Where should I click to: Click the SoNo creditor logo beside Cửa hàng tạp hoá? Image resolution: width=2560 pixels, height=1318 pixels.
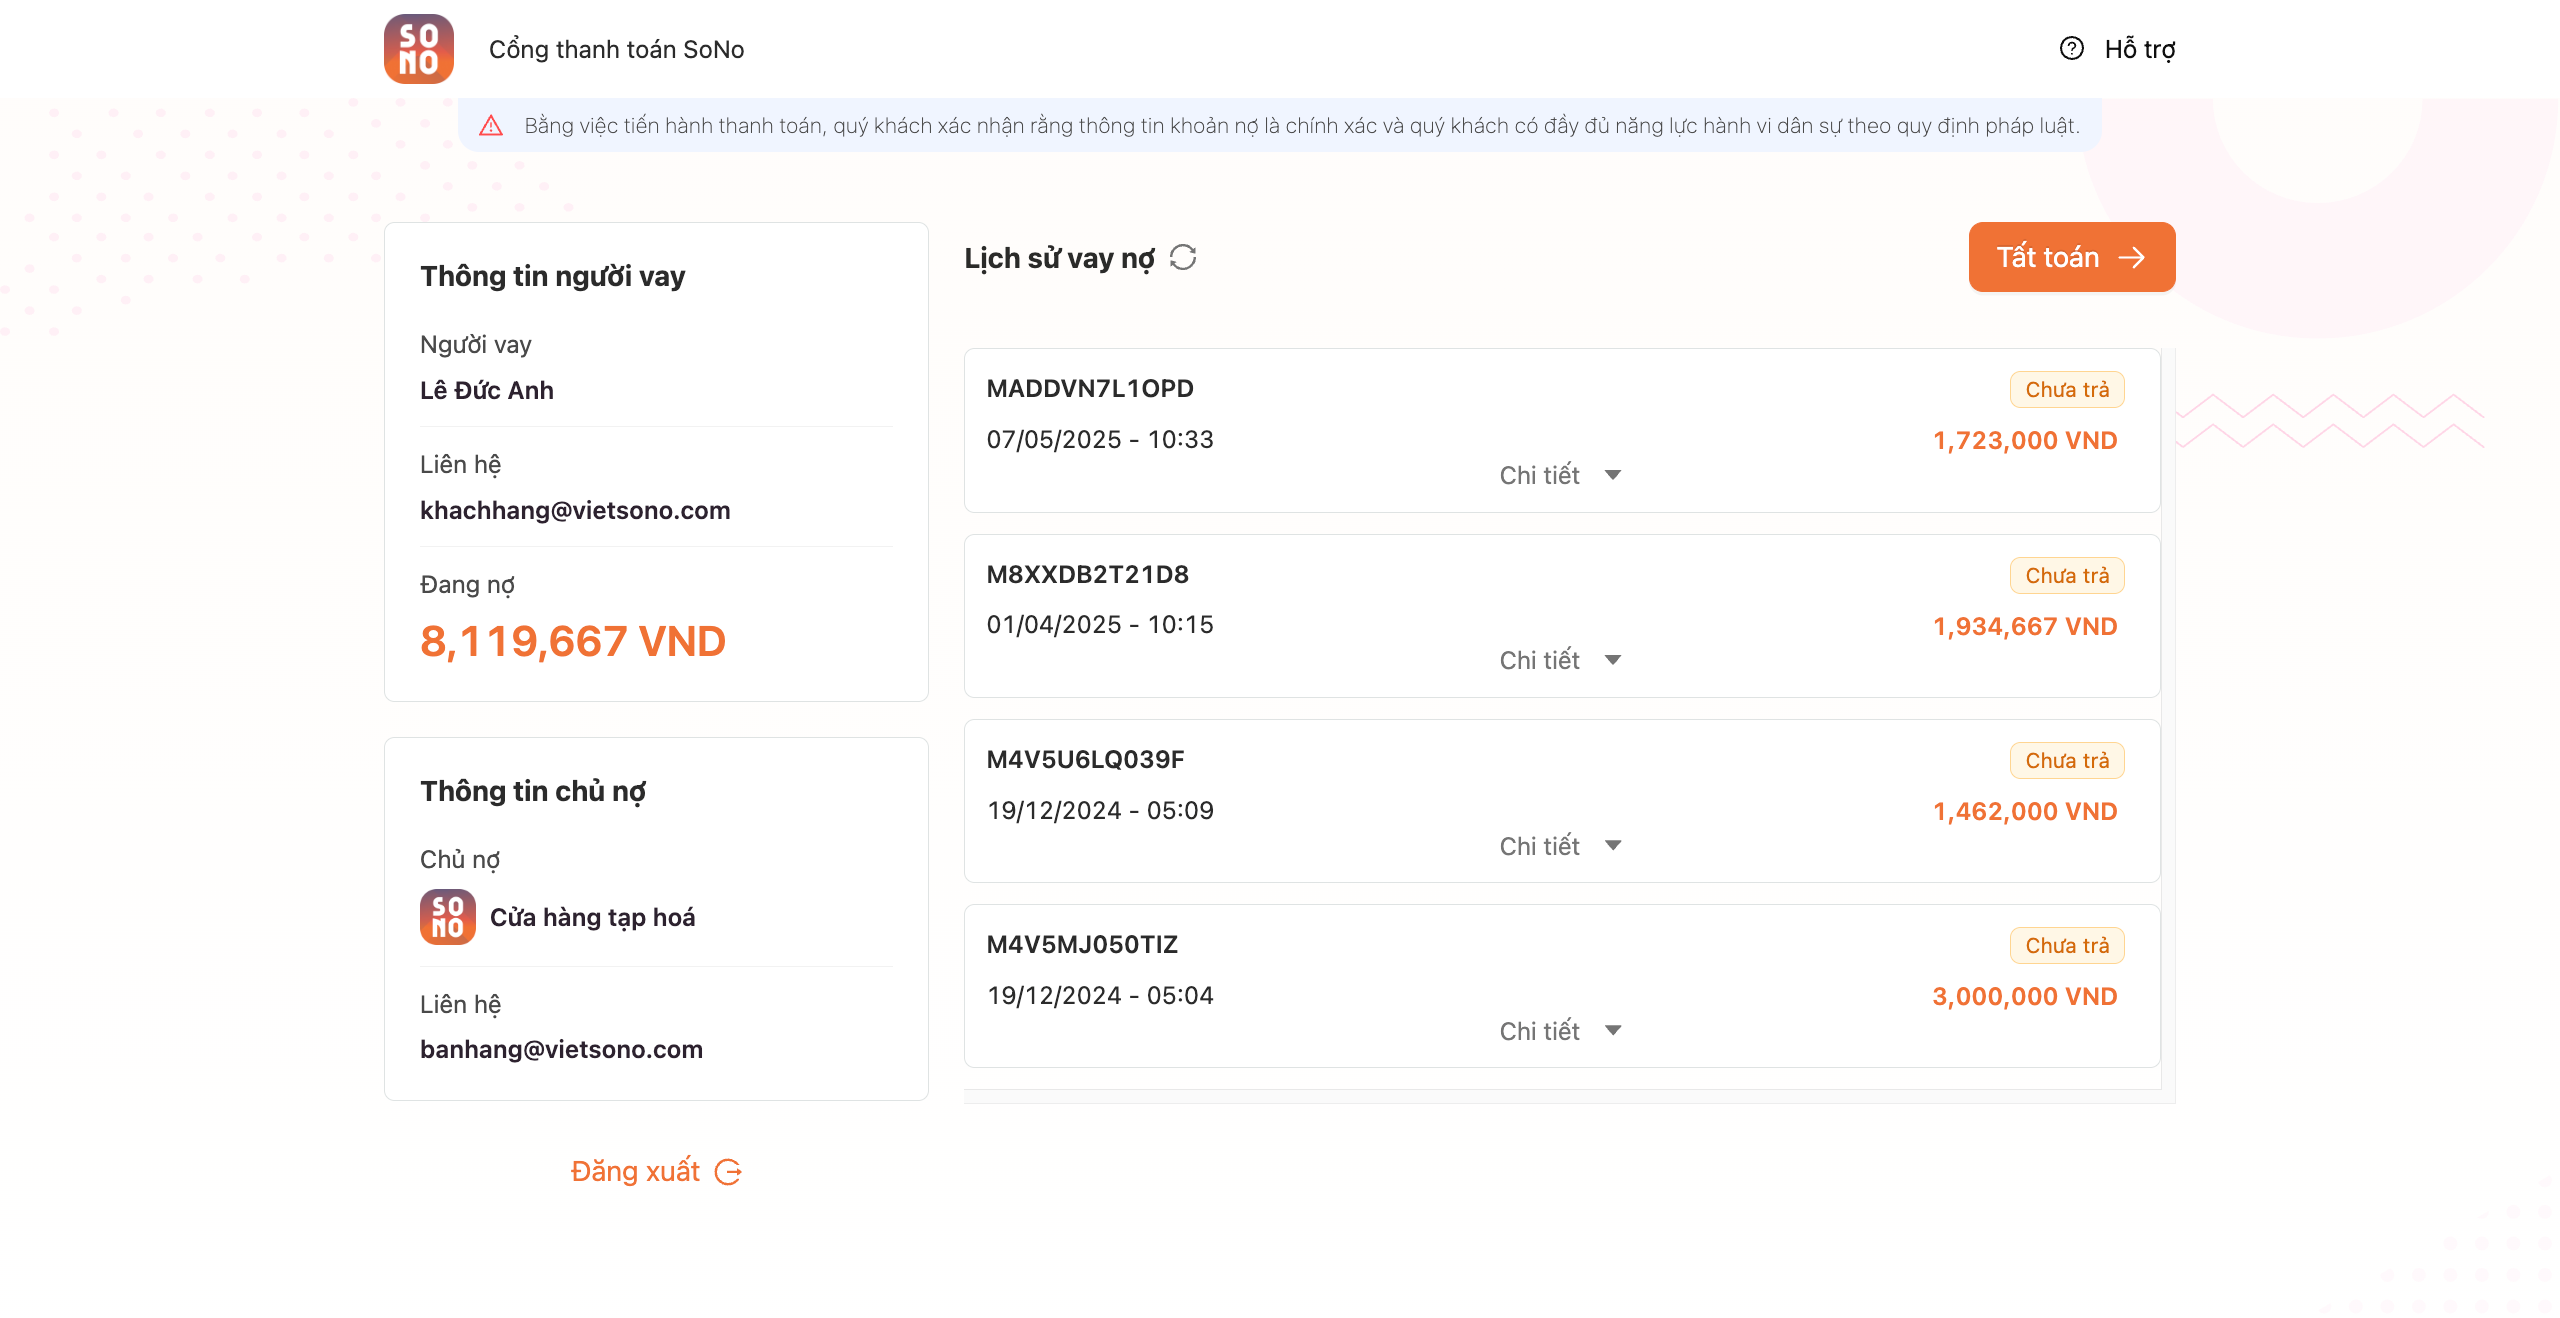click(447, 917)
